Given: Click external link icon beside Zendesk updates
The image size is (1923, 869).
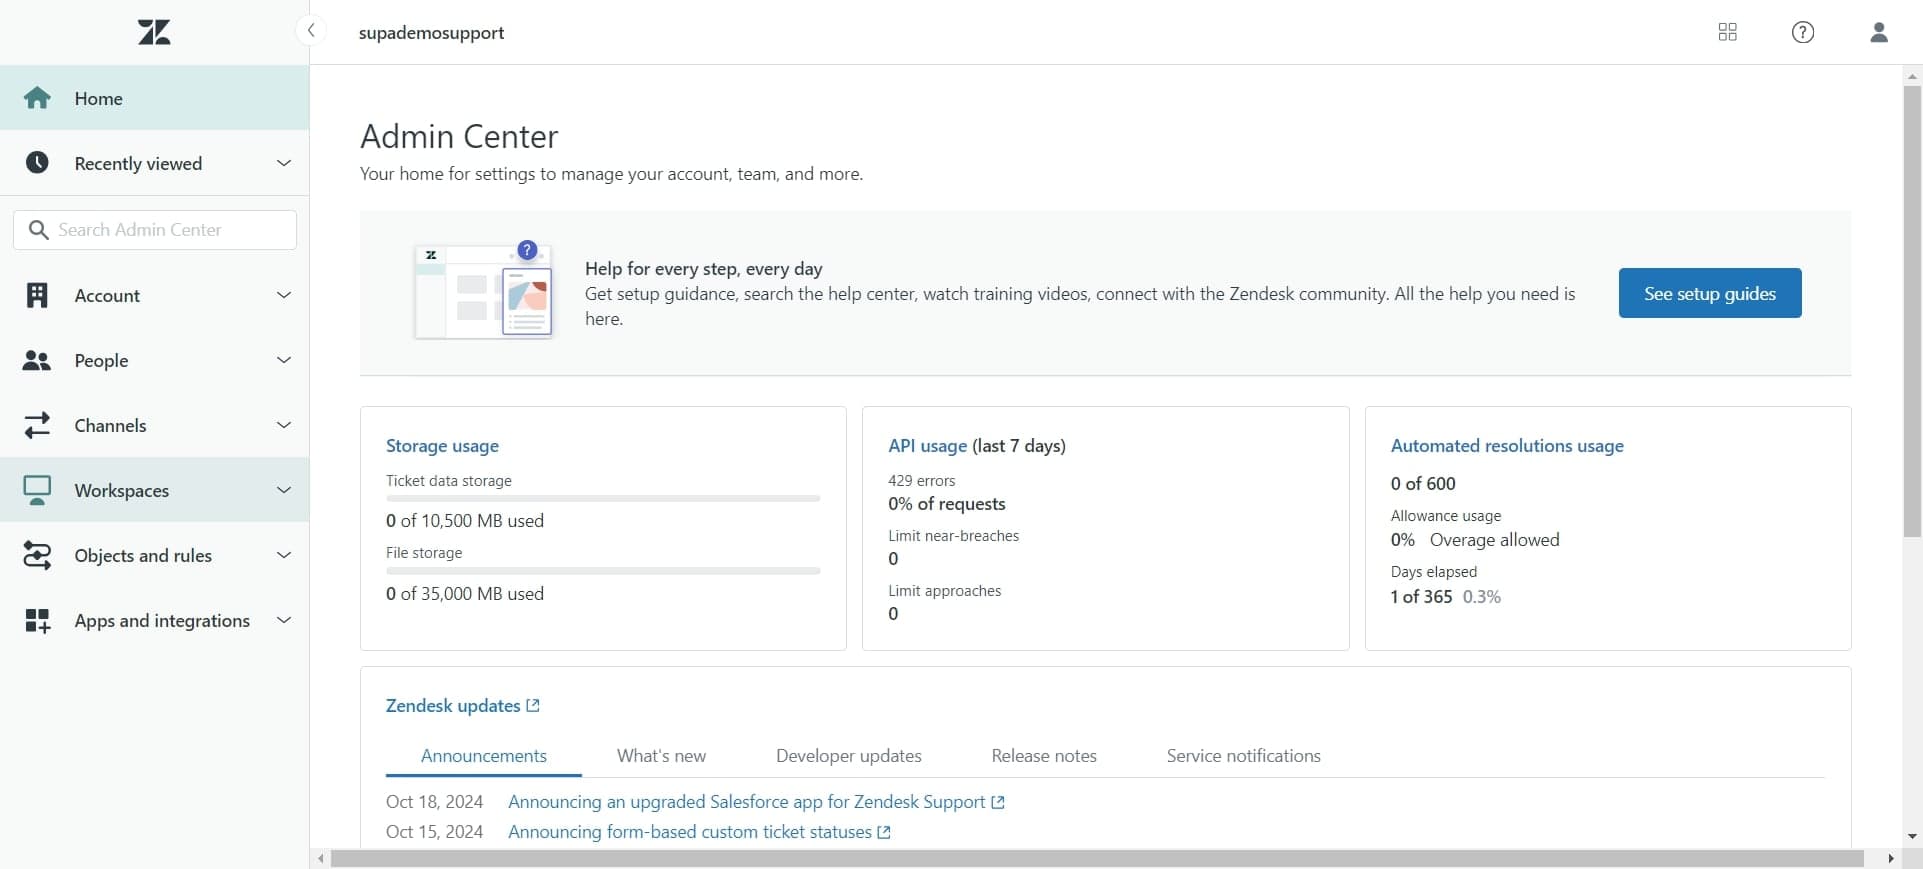Looking at the screenshot, I should [533, 705].
